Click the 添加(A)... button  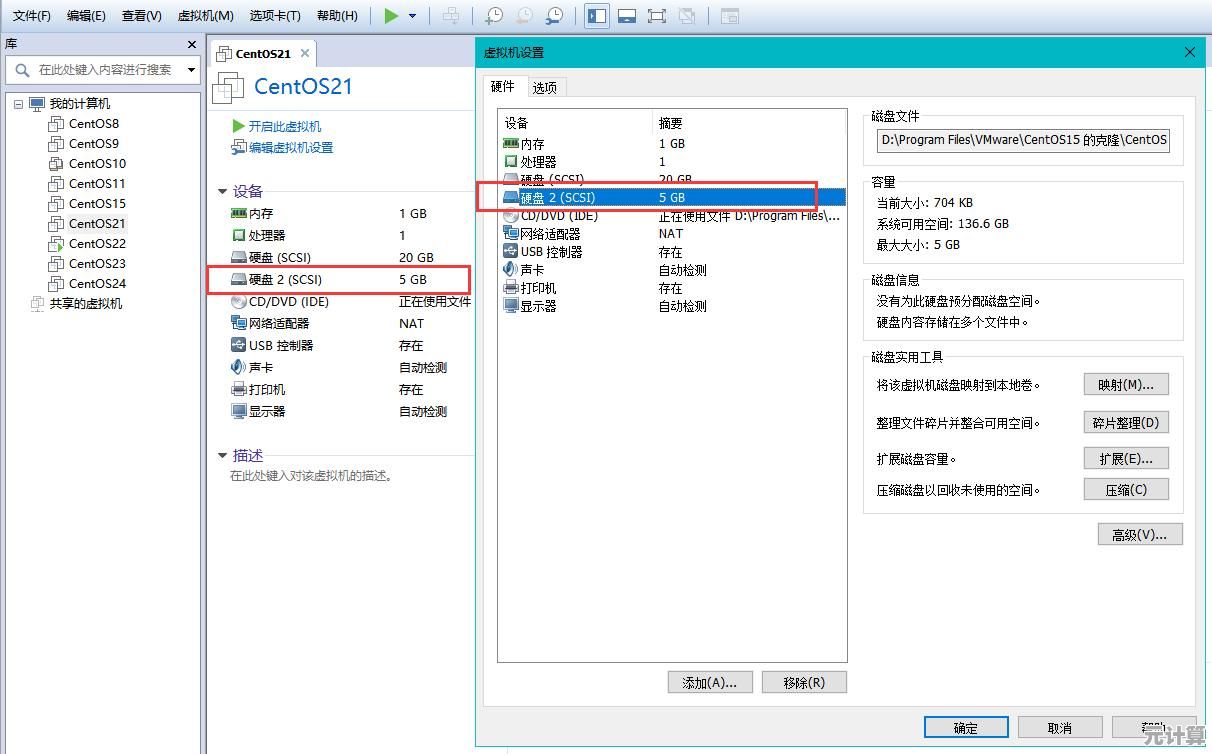(710, 683)
